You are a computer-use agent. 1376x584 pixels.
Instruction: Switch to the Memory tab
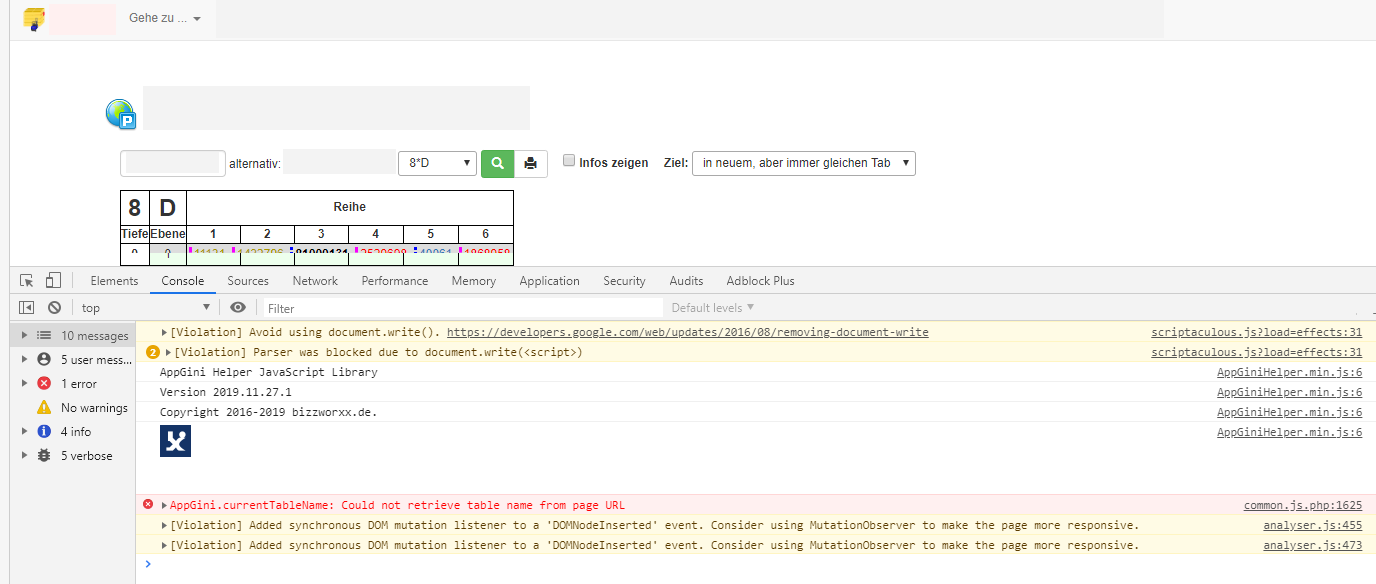(x=474, y=281)
